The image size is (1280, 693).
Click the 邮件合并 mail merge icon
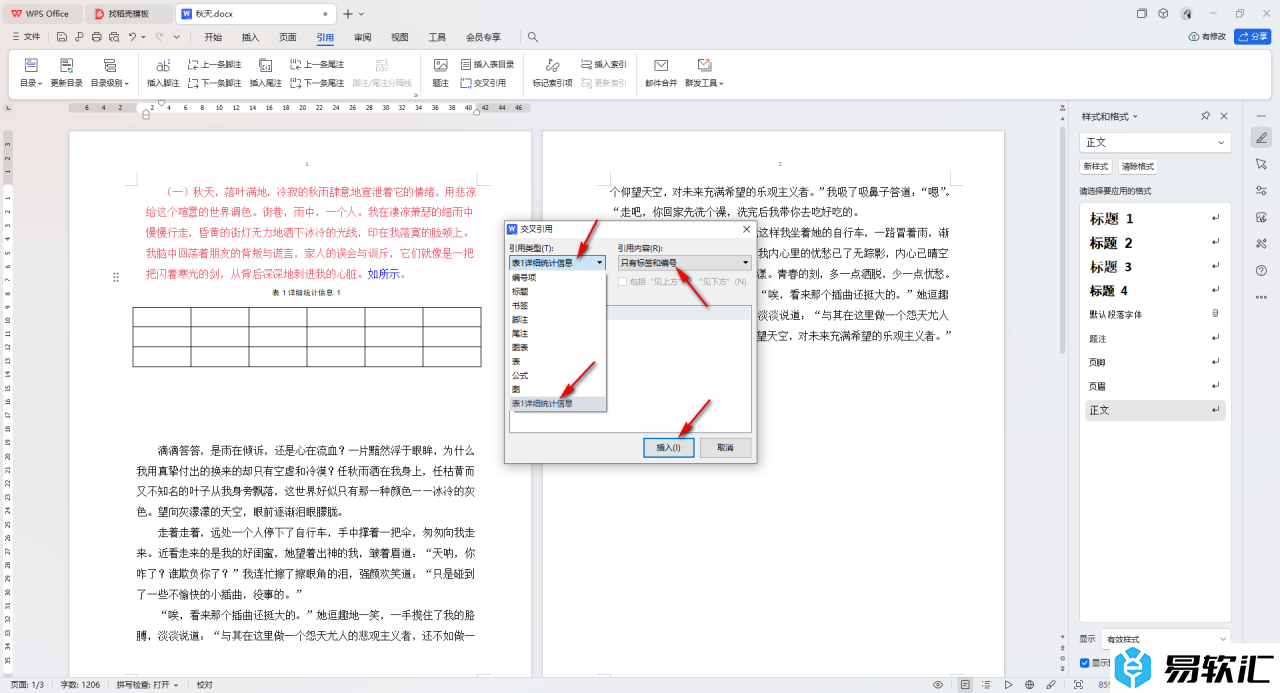(661, 66)
